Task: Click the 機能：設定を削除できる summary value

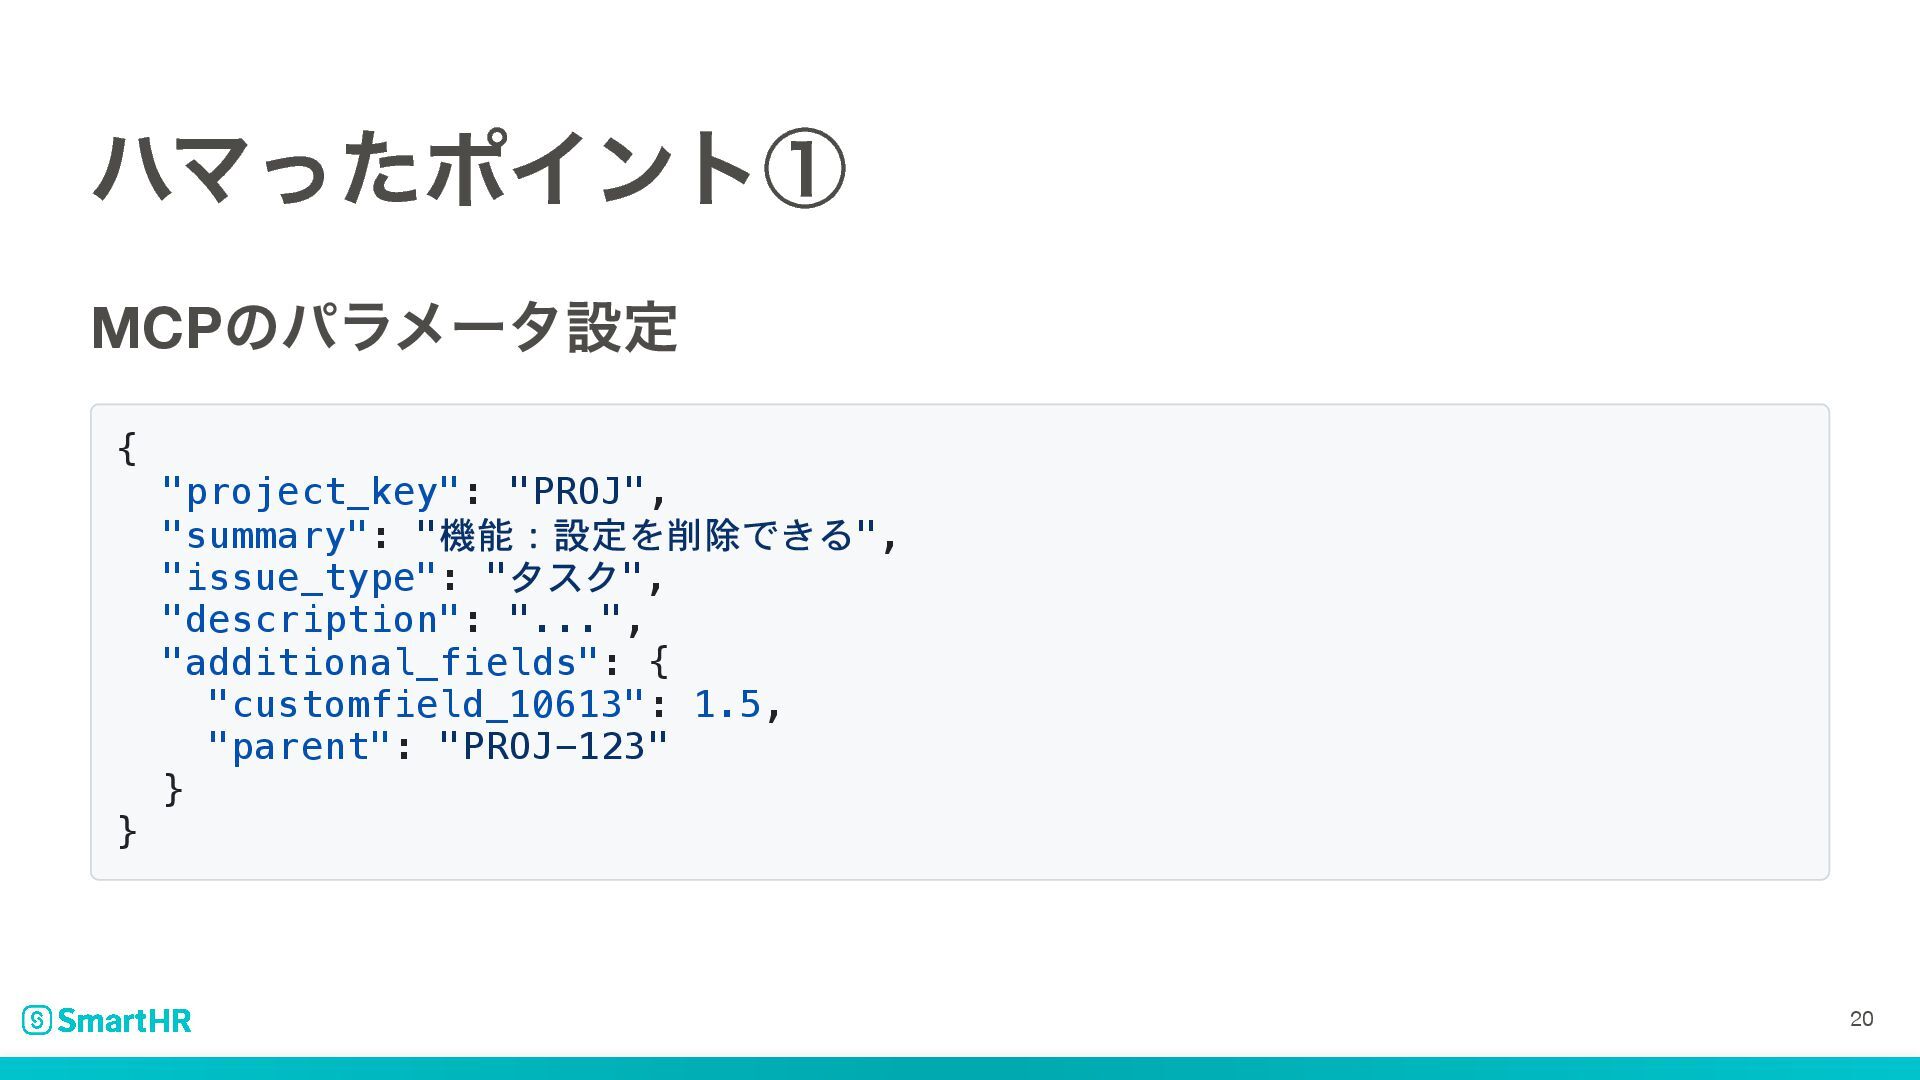Action: pos(646,535)
